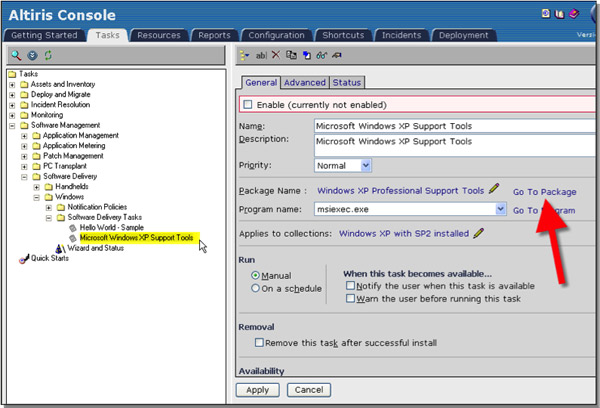Click the Cancel button
The width and height of the screenshot is (600, 408).
(x=309, y=390)
